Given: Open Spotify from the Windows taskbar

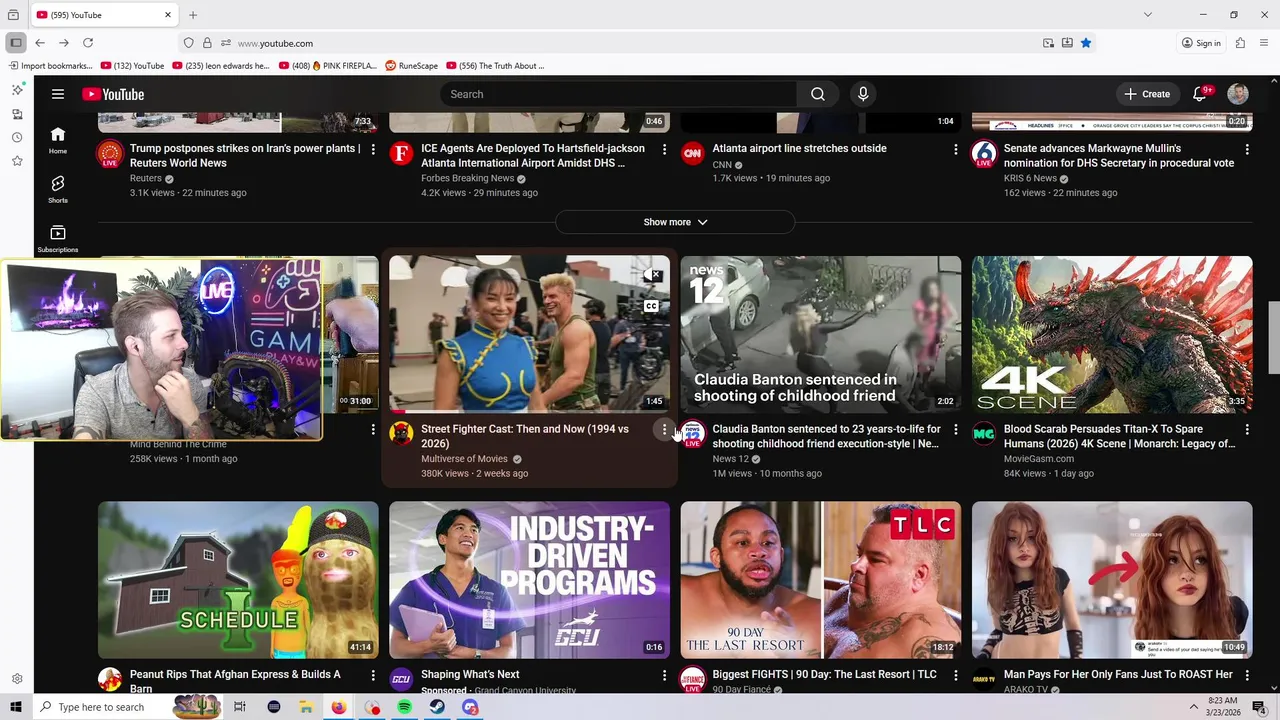Looking at the screenshot, I should [x=404, y=707].
